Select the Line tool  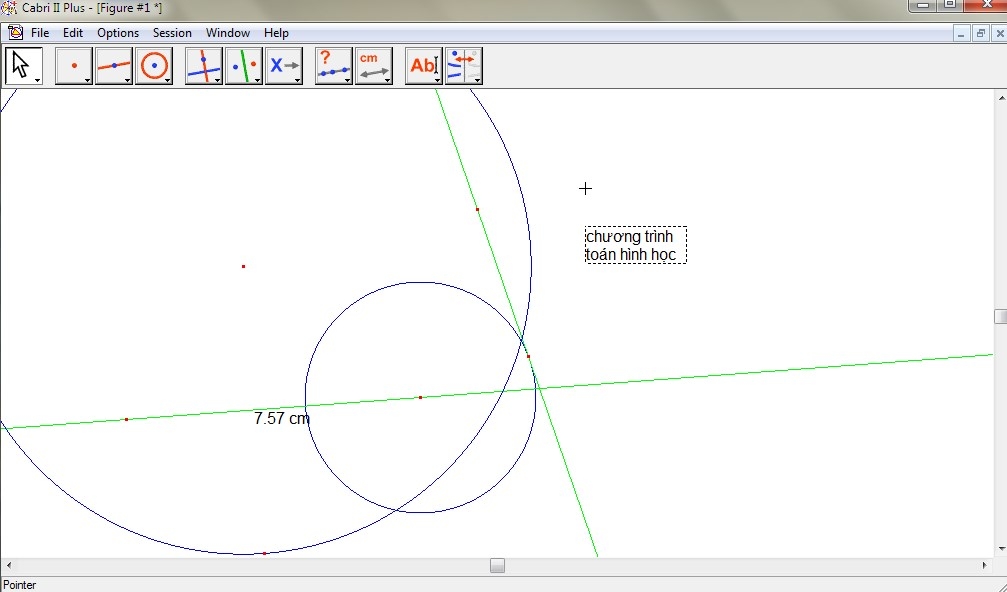pyautogui.click(x=114, y=65)
